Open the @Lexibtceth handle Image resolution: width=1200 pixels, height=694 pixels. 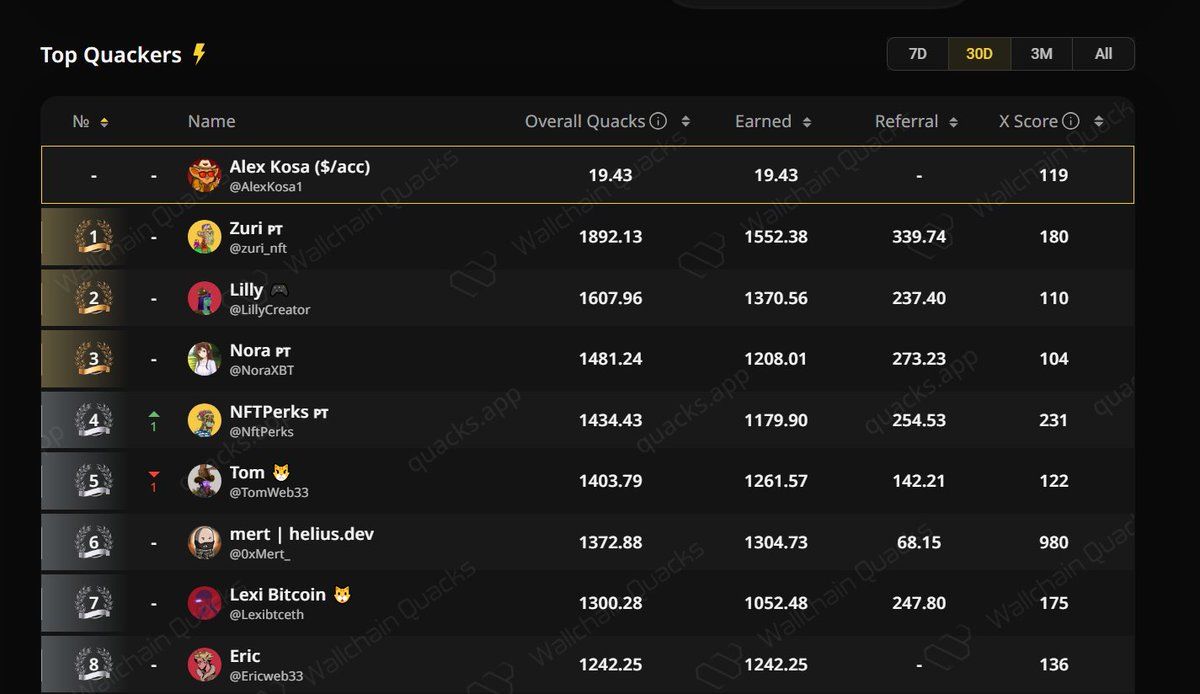click(x=266, y=614)
